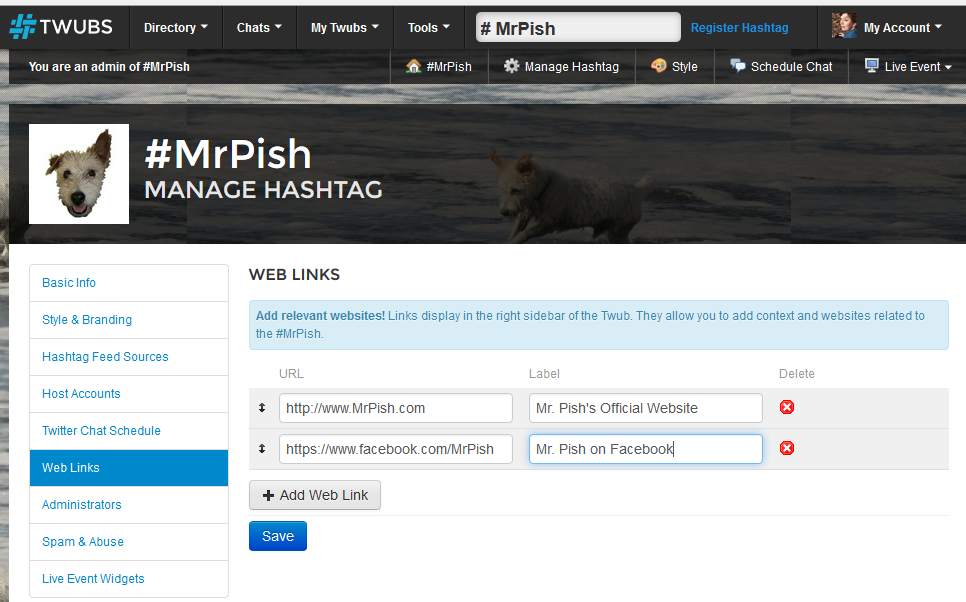The height and width of the screenshot is (602, 966).
Task: Open Live Event Widgets section
Action: coord(129,579)
